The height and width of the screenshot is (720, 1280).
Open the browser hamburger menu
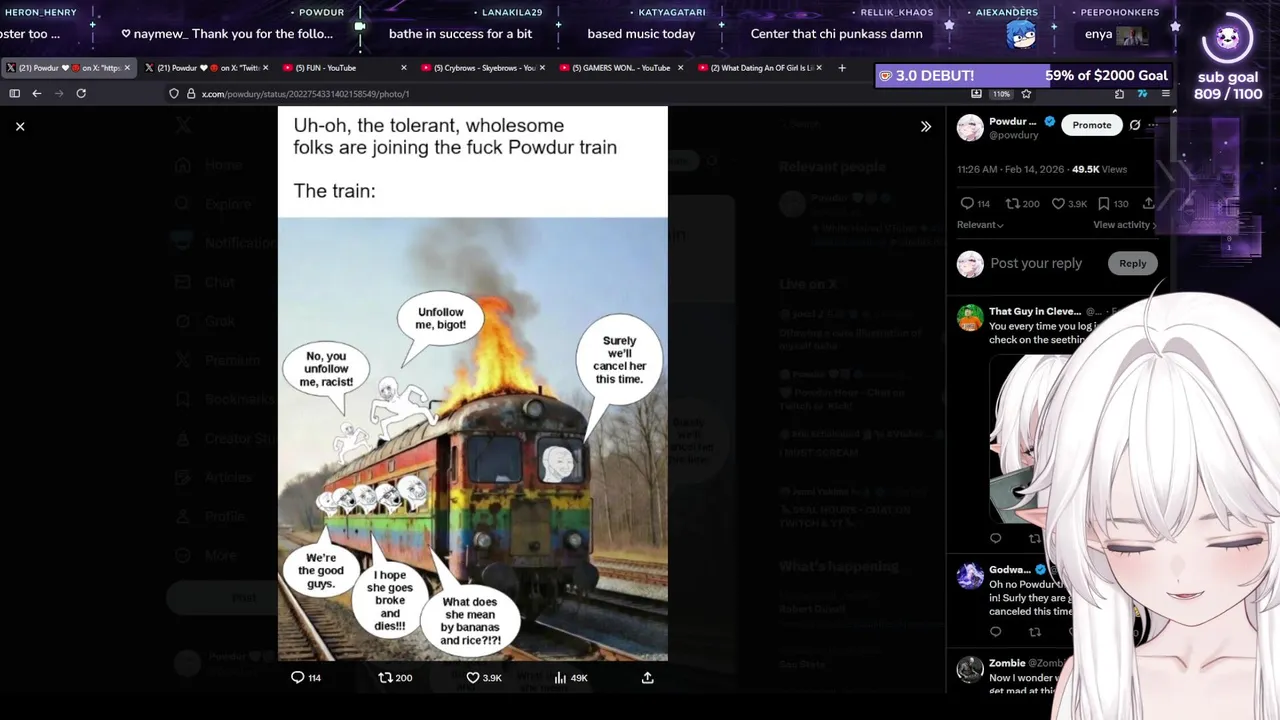(x=1164, y=94)
